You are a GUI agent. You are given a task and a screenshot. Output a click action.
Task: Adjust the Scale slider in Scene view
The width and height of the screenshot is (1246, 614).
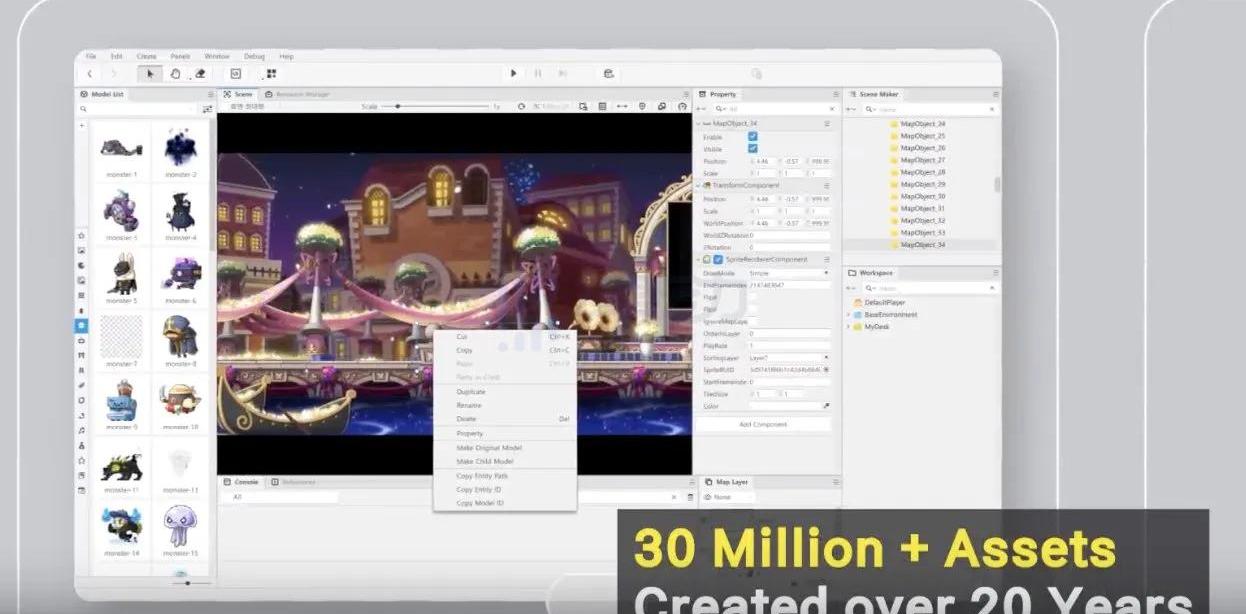pyautogui.click(x=398, y=106)
